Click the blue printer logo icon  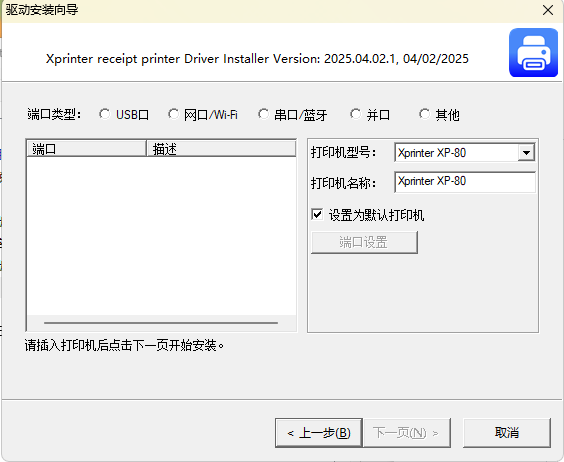533,53
